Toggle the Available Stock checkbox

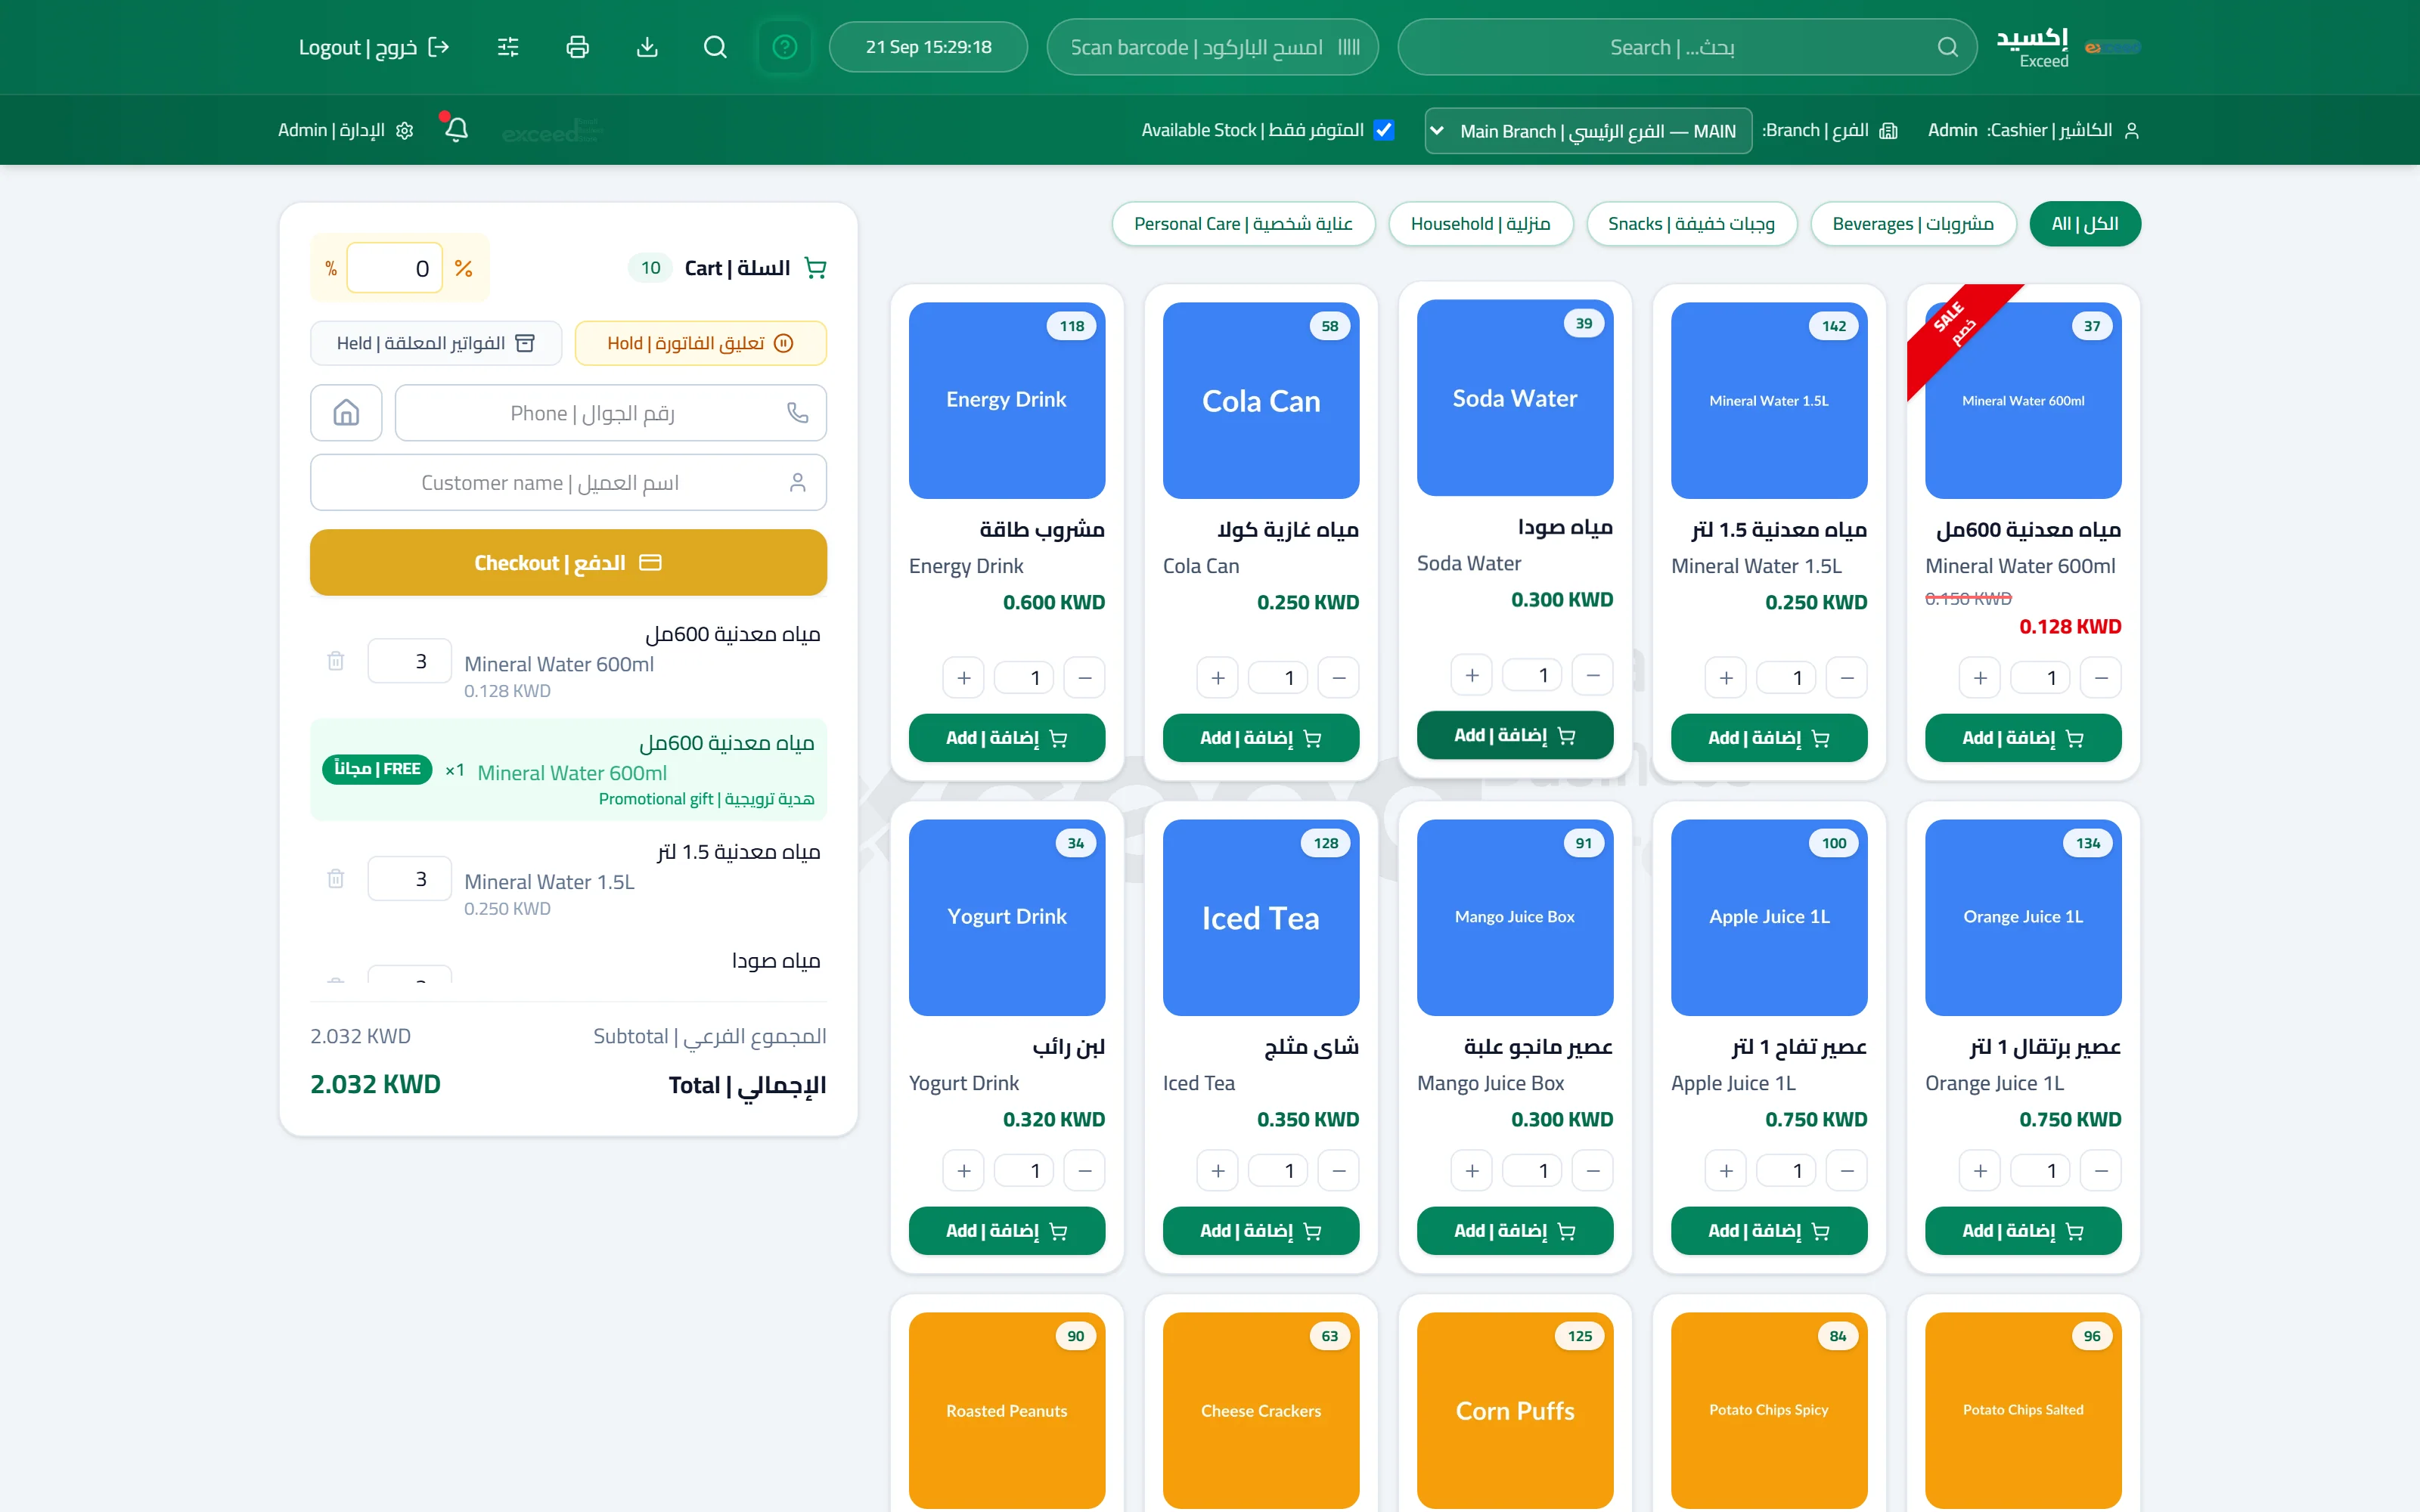[1384, 130]
